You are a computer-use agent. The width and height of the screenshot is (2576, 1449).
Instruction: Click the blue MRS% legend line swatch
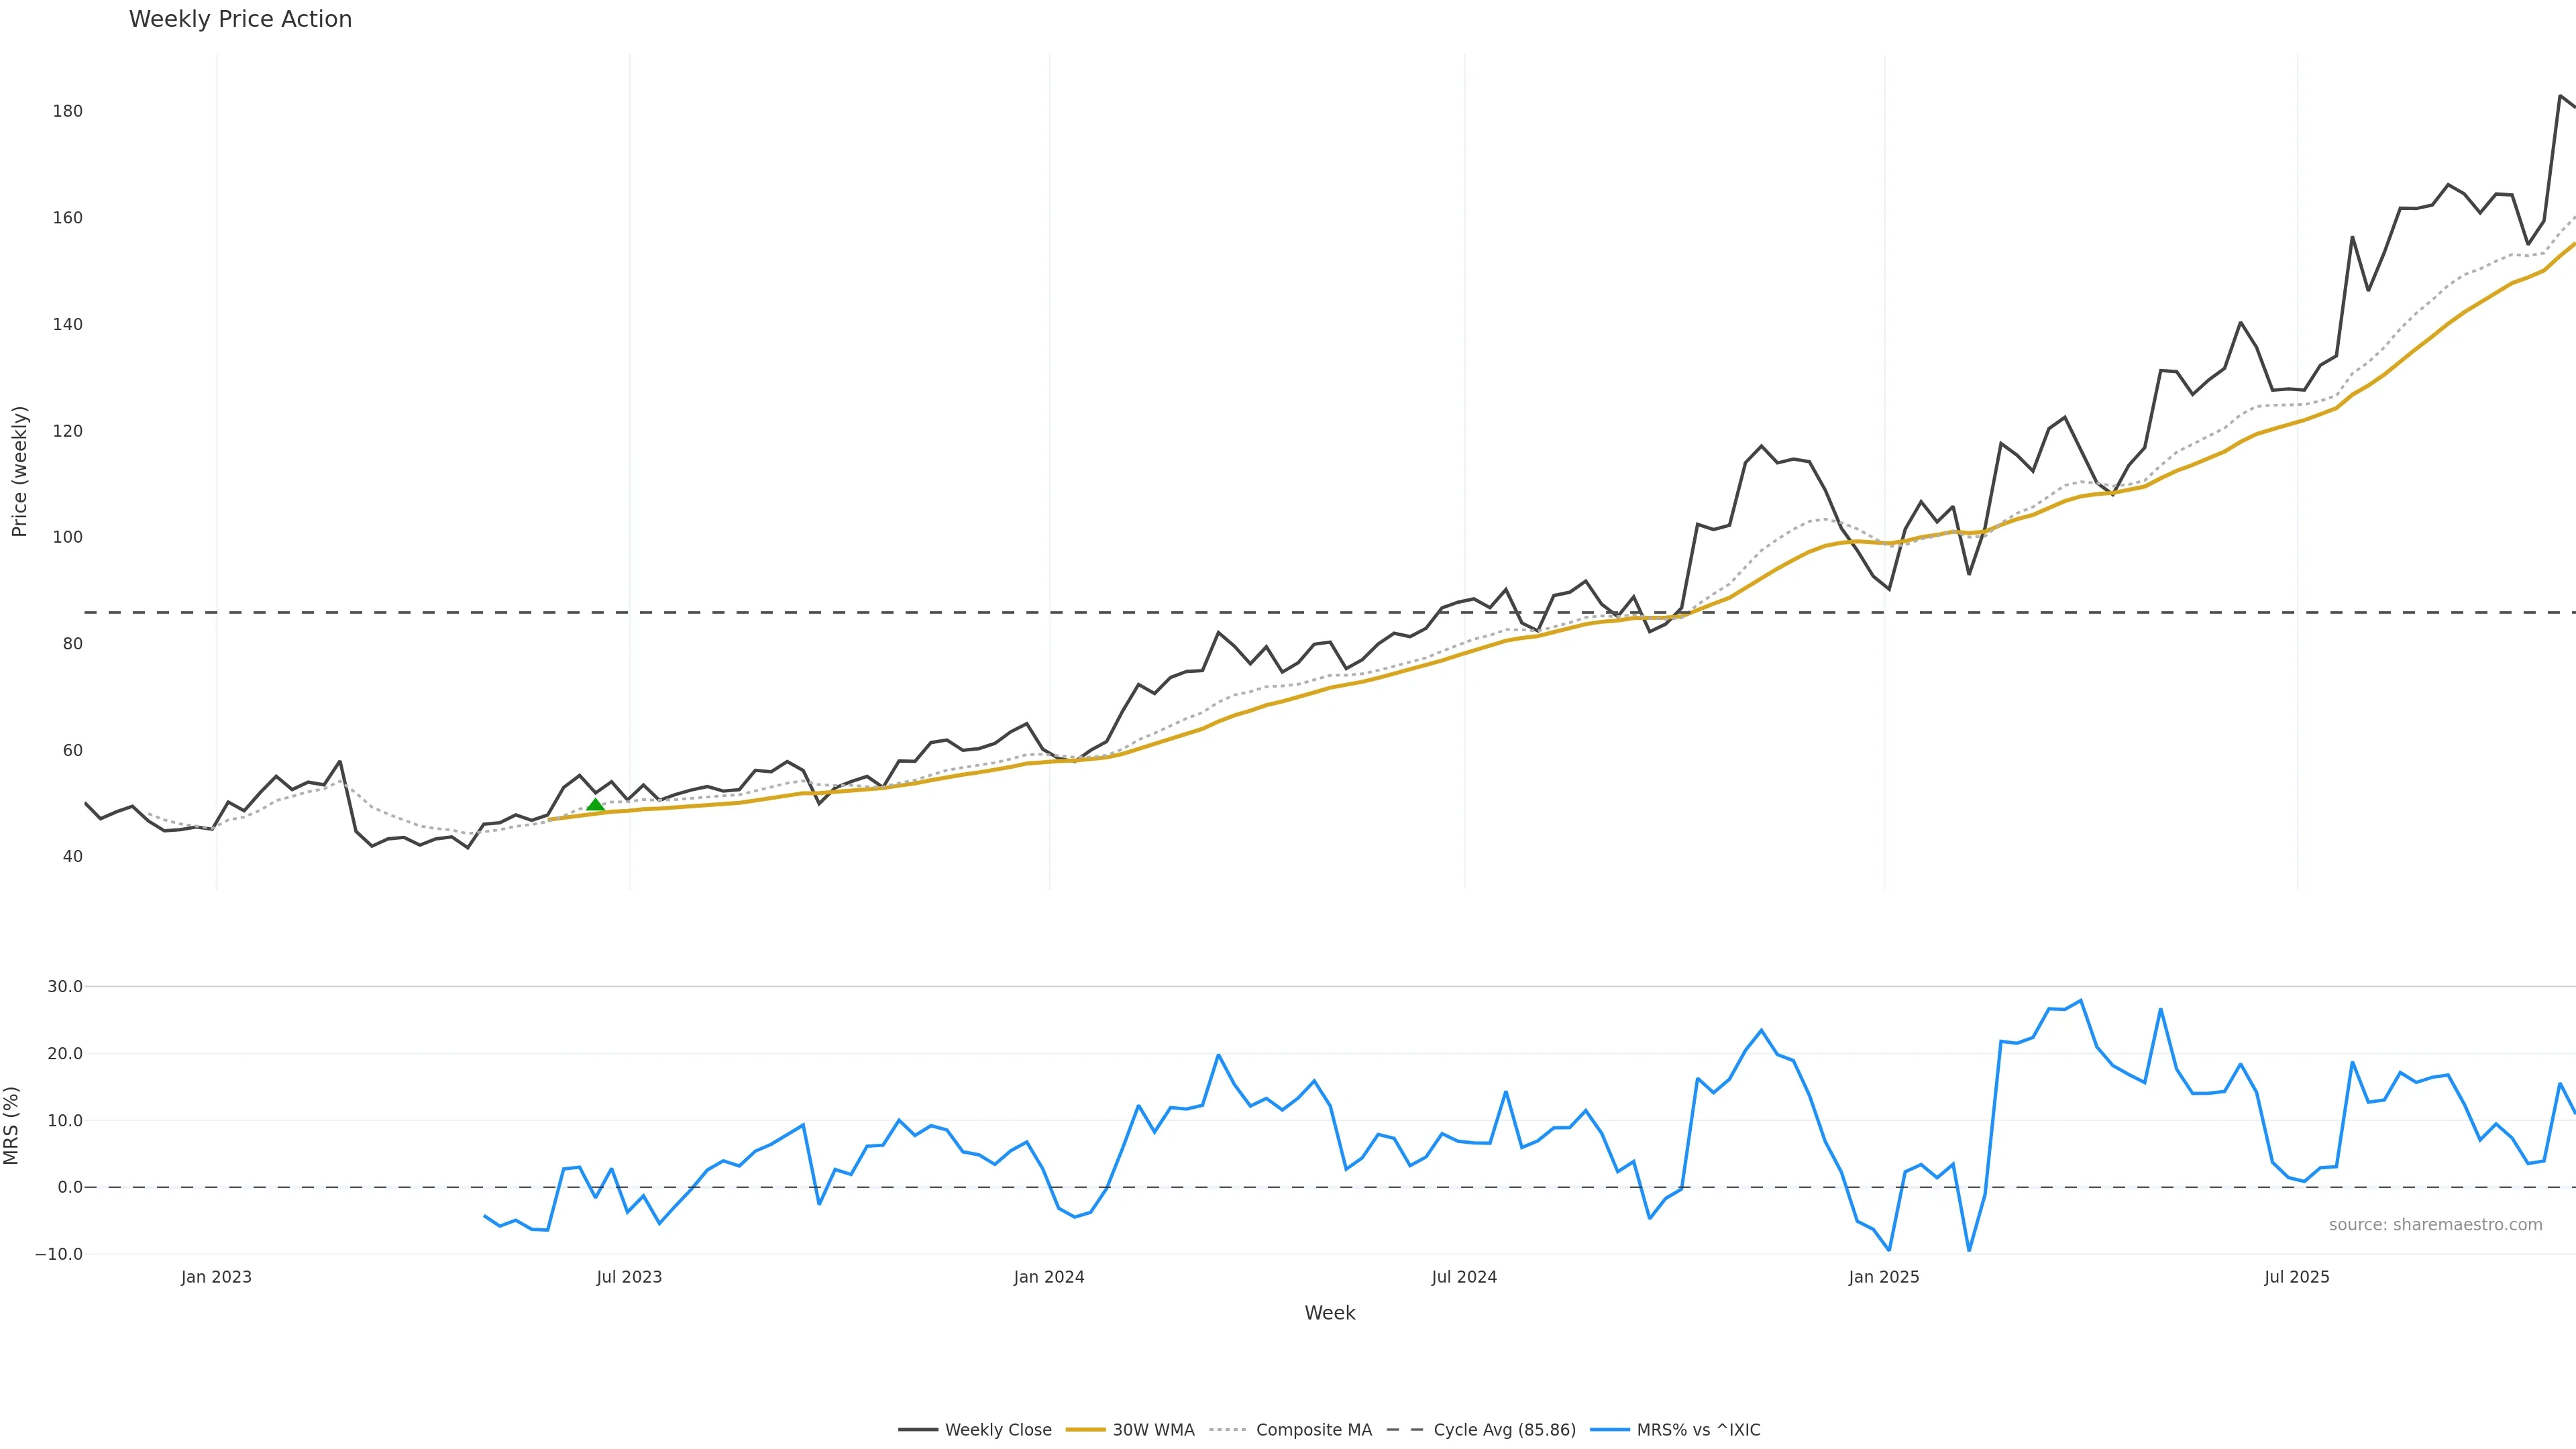point(1609,1430)
